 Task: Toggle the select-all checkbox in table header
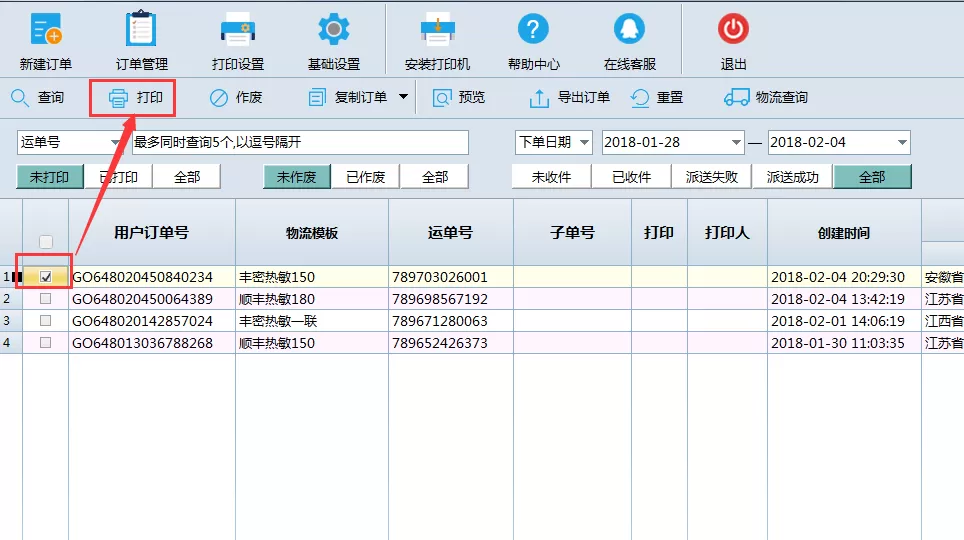coord(45,242)
